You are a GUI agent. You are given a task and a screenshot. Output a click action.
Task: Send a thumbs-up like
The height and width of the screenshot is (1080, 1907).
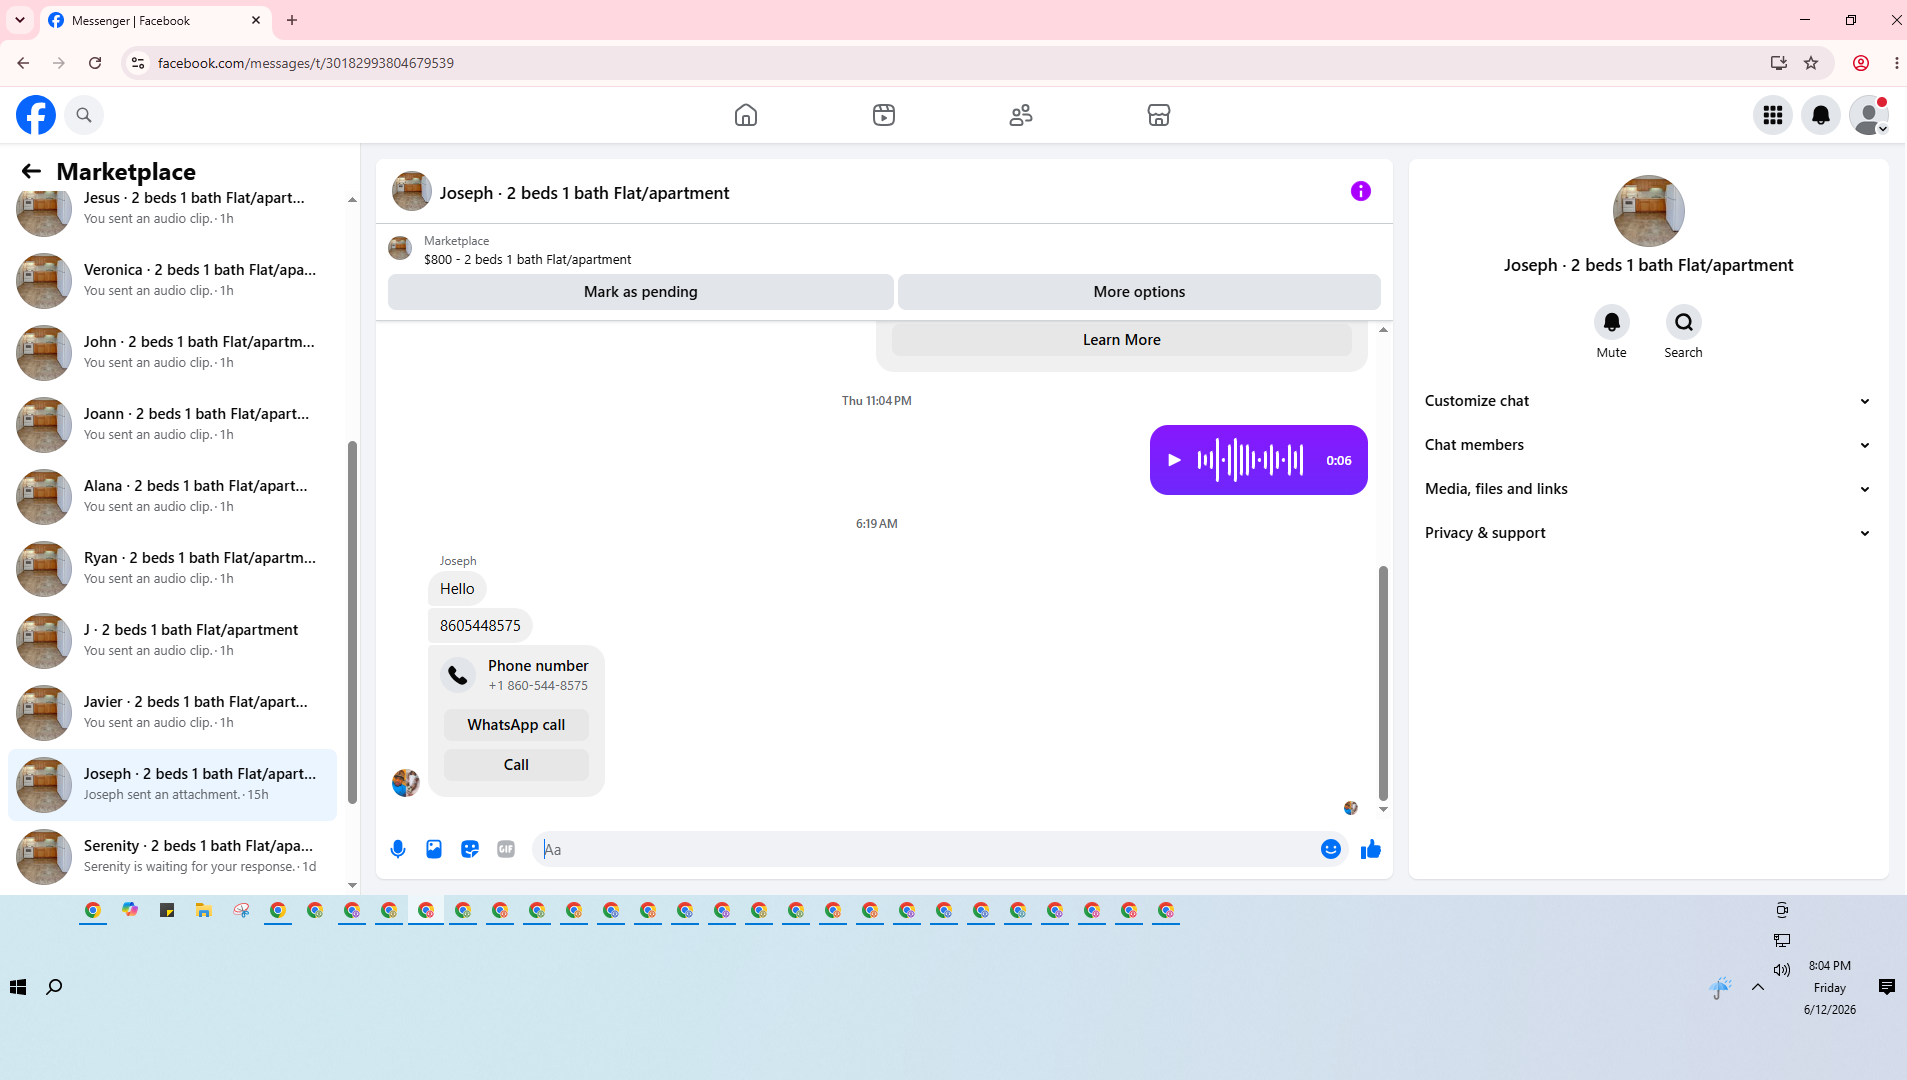point(1371,849)
